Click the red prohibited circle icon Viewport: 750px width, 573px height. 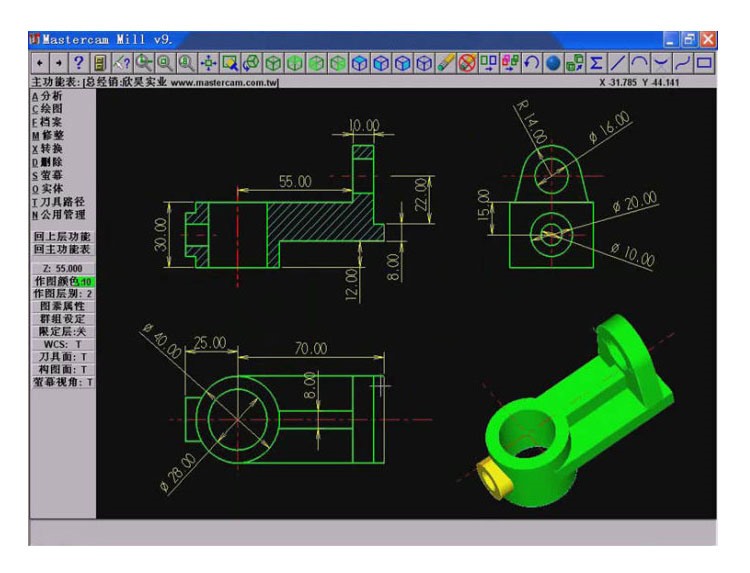(467, 63)
